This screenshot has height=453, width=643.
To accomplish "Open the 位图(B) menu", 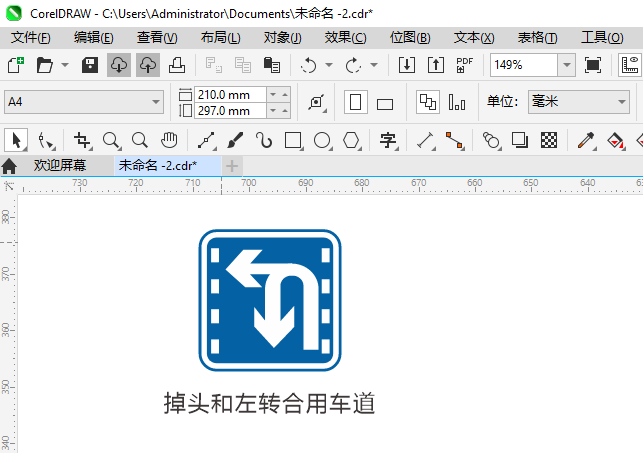I will (x=410, y=38).
